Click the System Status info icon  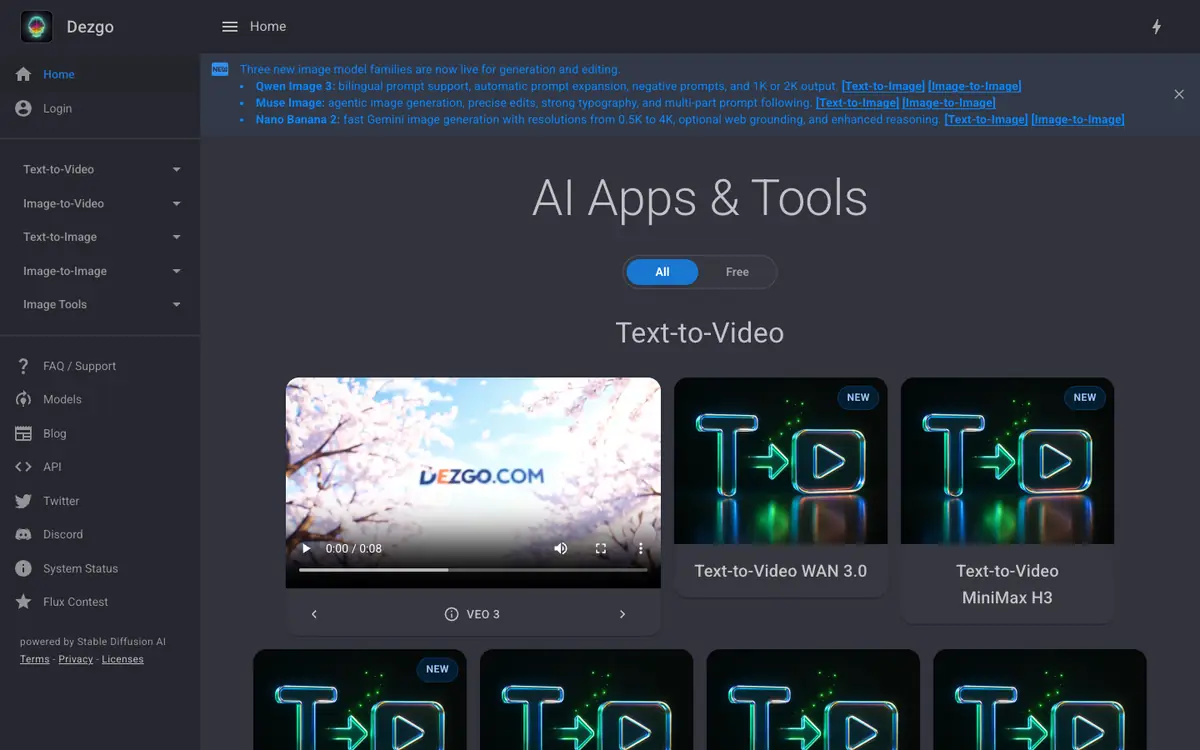(x=24, y=568)
